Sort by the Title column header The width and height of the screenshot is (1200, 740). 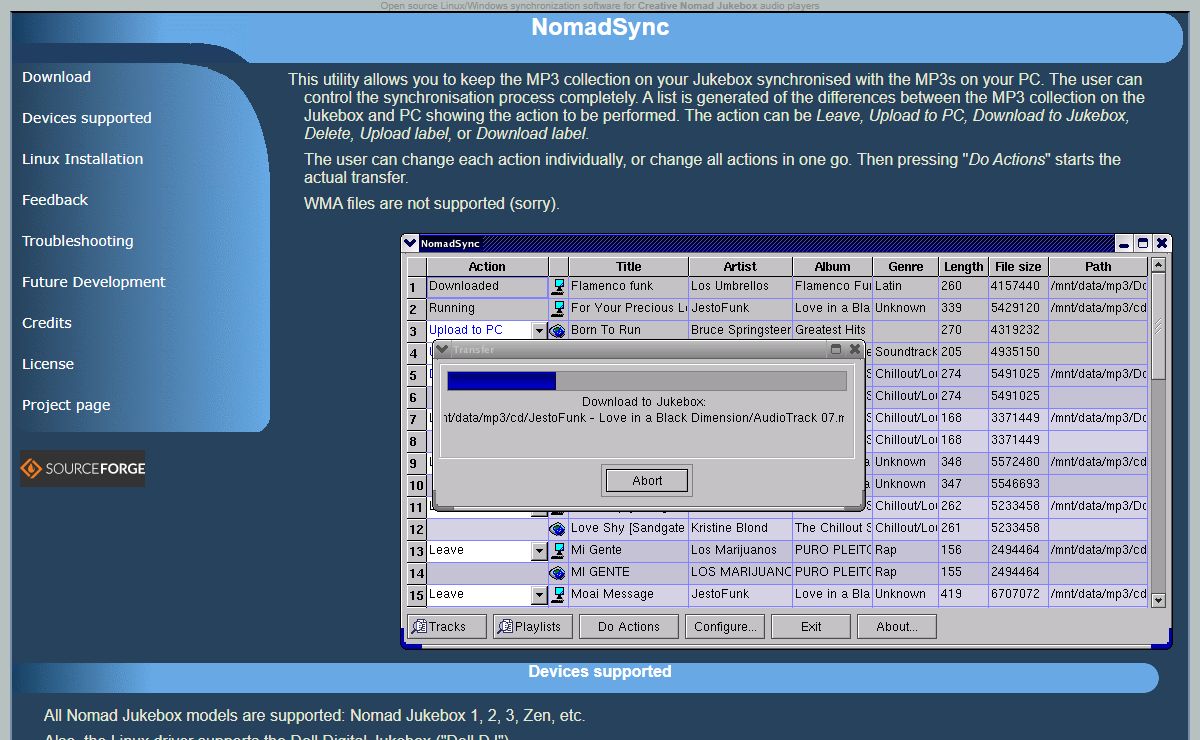tap(629, 267)
